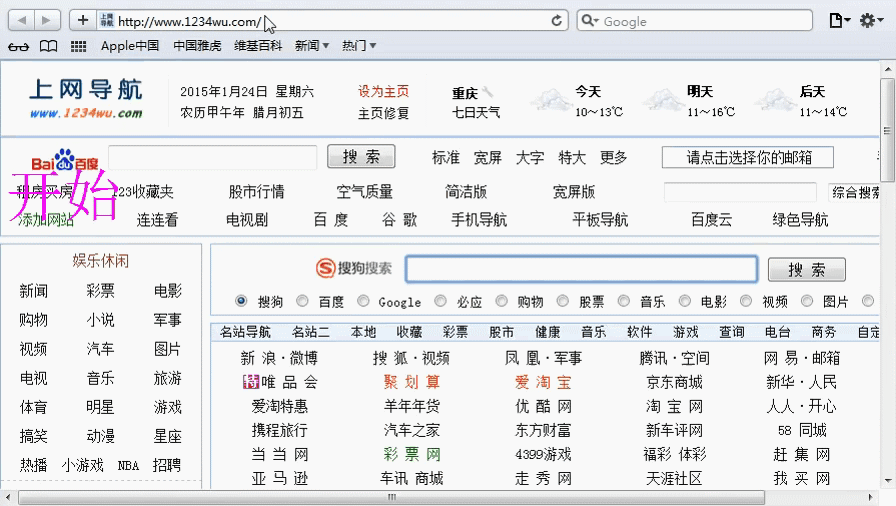896x506 pixels.
Task: Select the 股票 radio button
Action: point(563,300)
